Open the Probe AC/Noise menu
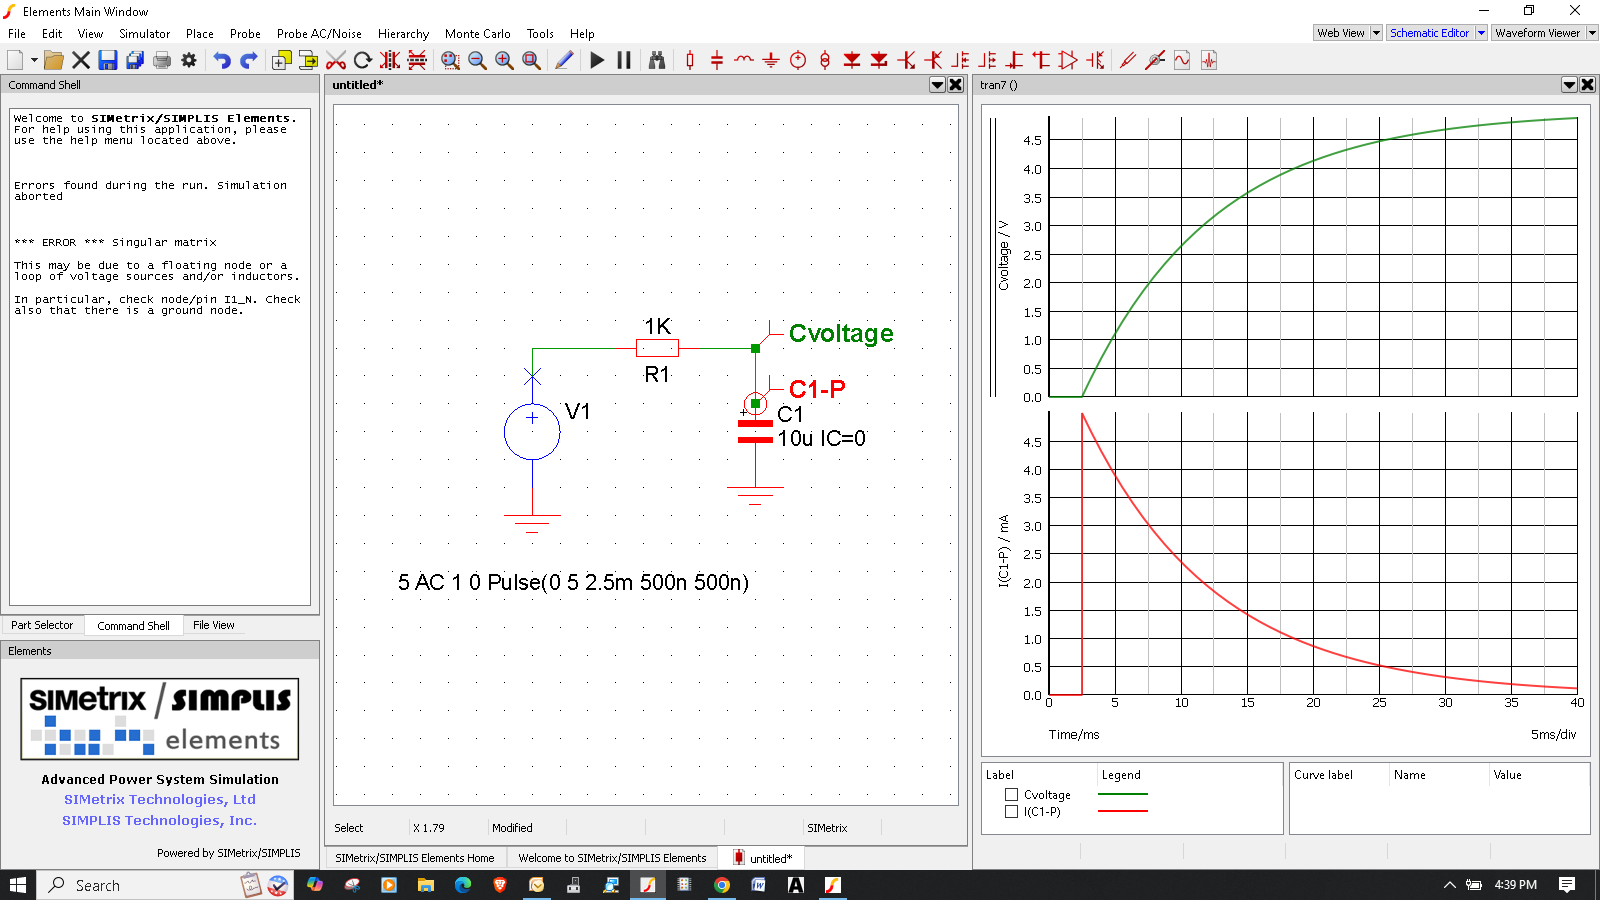Screen dimensions: 1600x900 (319, 33)
